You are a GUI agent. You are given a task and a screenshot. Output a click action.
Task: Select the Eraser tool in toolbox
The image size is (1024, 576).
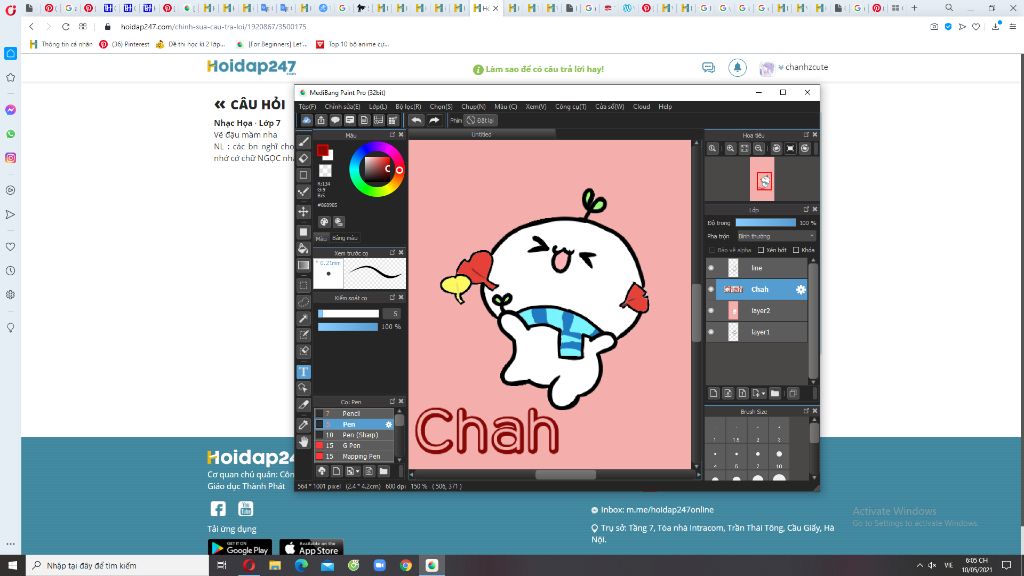click(x=304, y=158)
